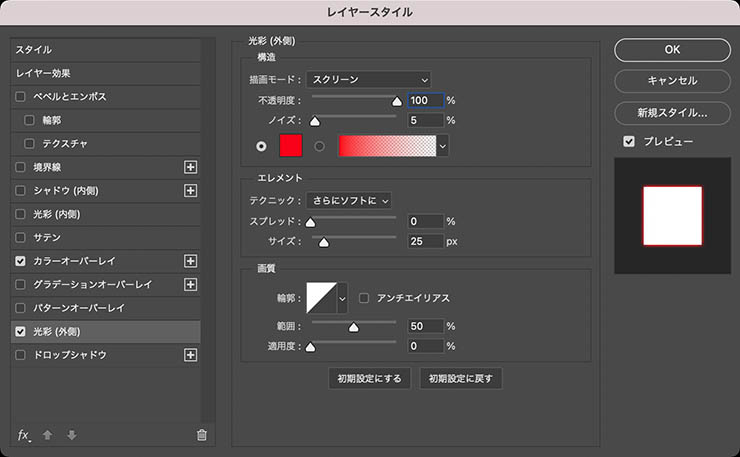Click the red glow color swatch

290,146
